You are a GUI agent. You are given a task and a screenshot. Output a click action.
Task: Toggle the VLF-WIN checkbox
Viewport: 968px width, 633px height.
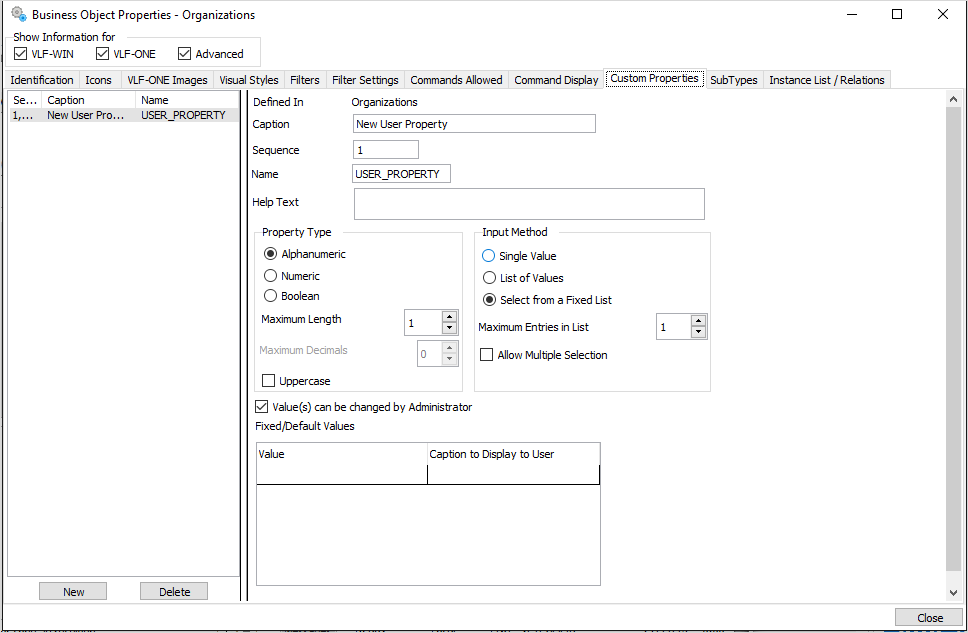[x=20, y=54]
